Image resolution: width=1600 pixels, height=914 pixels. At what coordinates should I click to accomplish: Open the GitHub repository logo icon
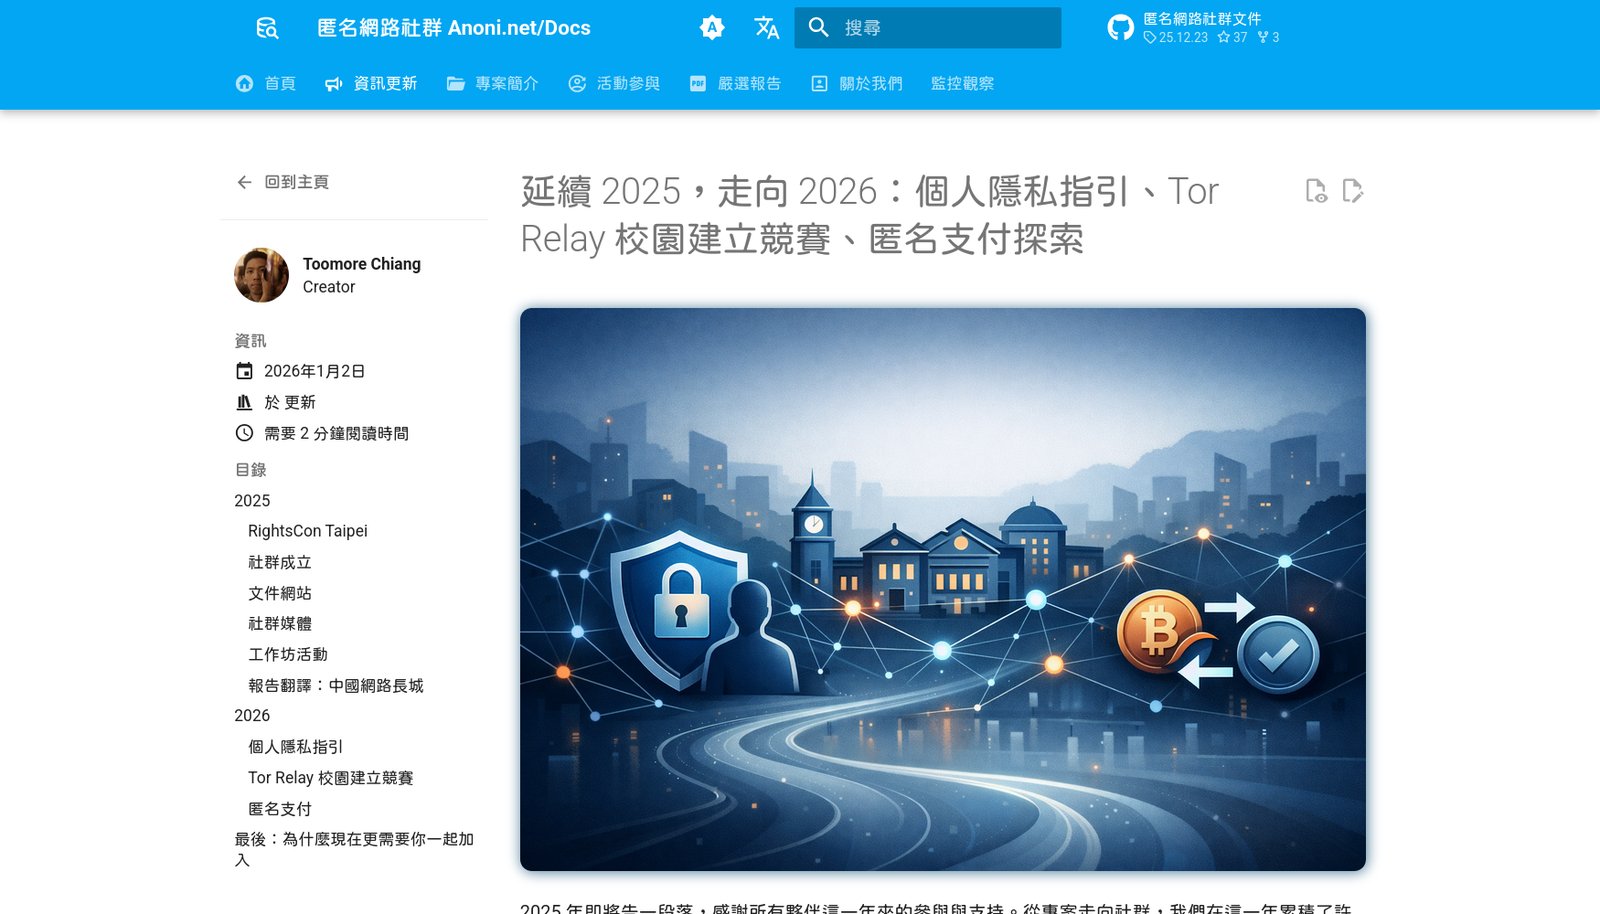pyautogui.click(x=1121, y=28)
